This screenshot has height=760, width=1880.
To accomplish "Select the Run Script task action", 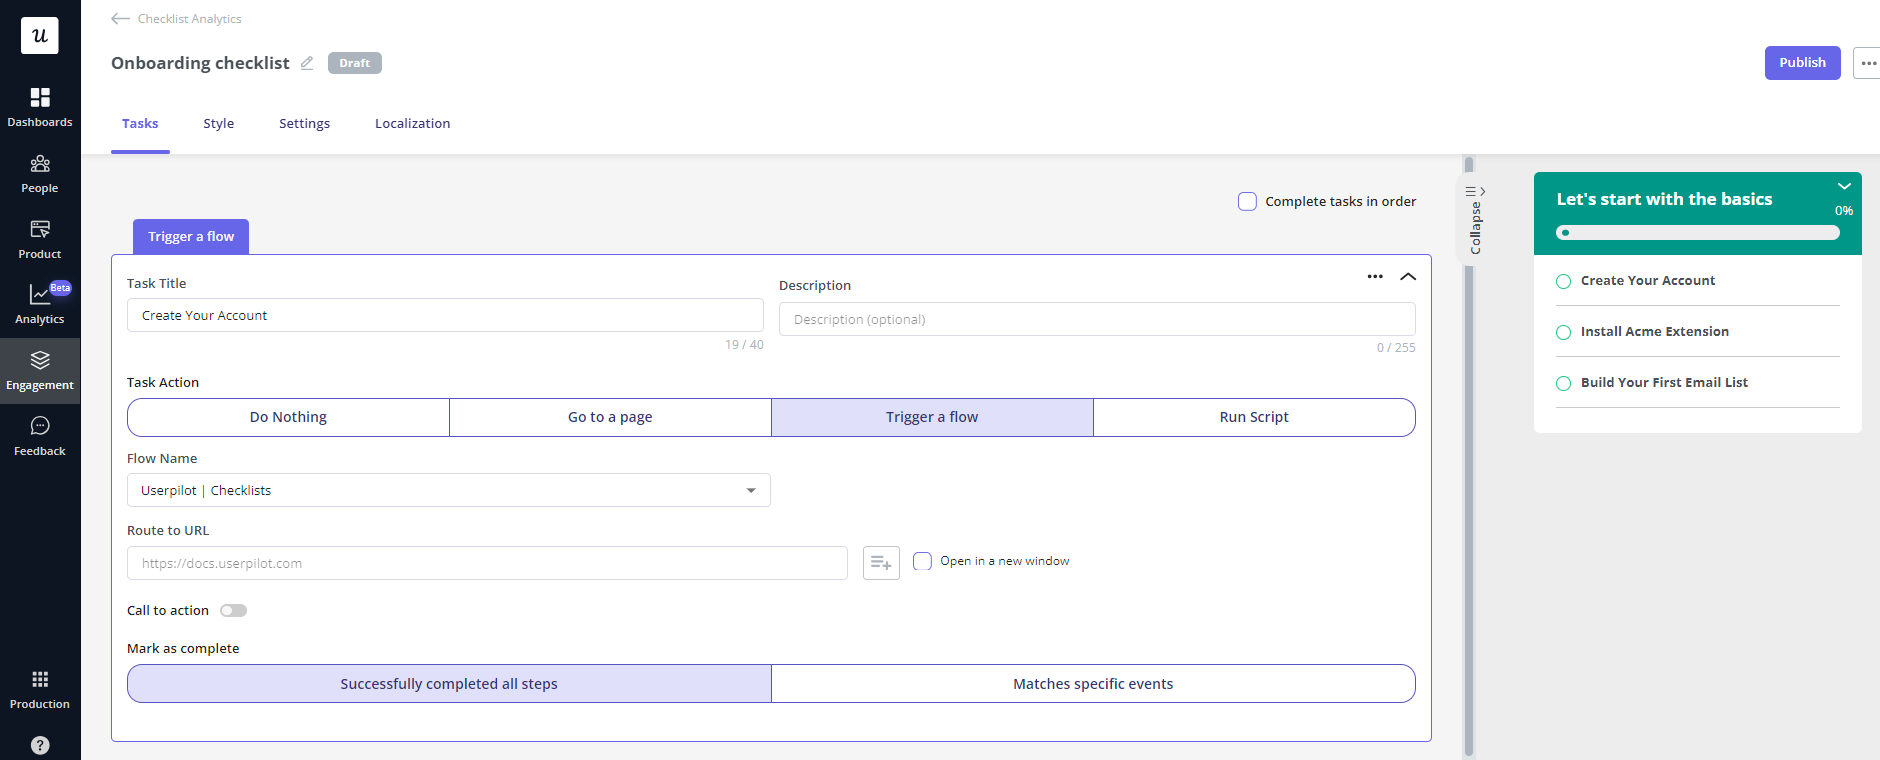I will pos(1254,417).
